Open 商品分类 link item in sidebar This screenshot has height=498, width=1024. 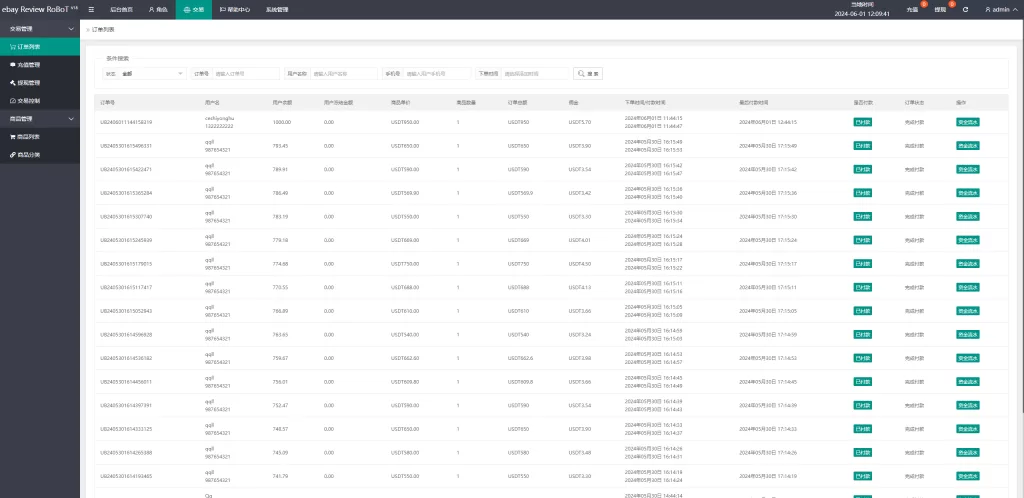click(x=28, y=154)
